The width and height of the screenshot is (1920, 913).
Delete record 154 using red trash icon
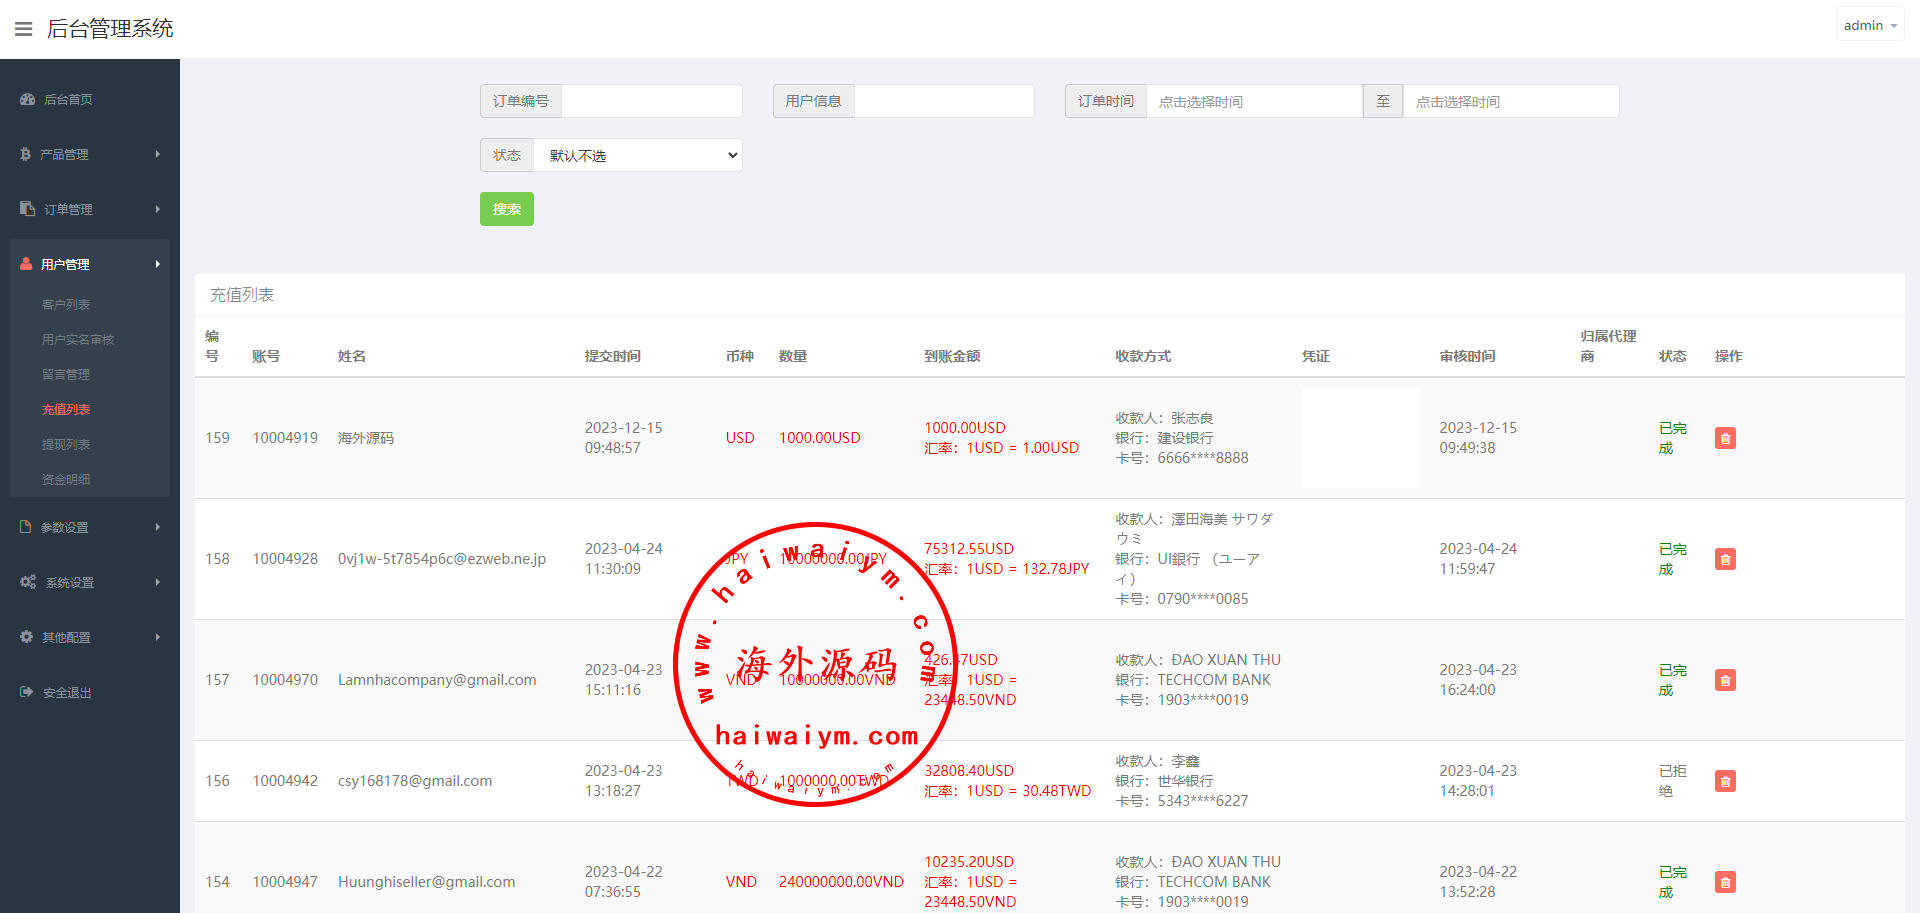[1725, 882]
